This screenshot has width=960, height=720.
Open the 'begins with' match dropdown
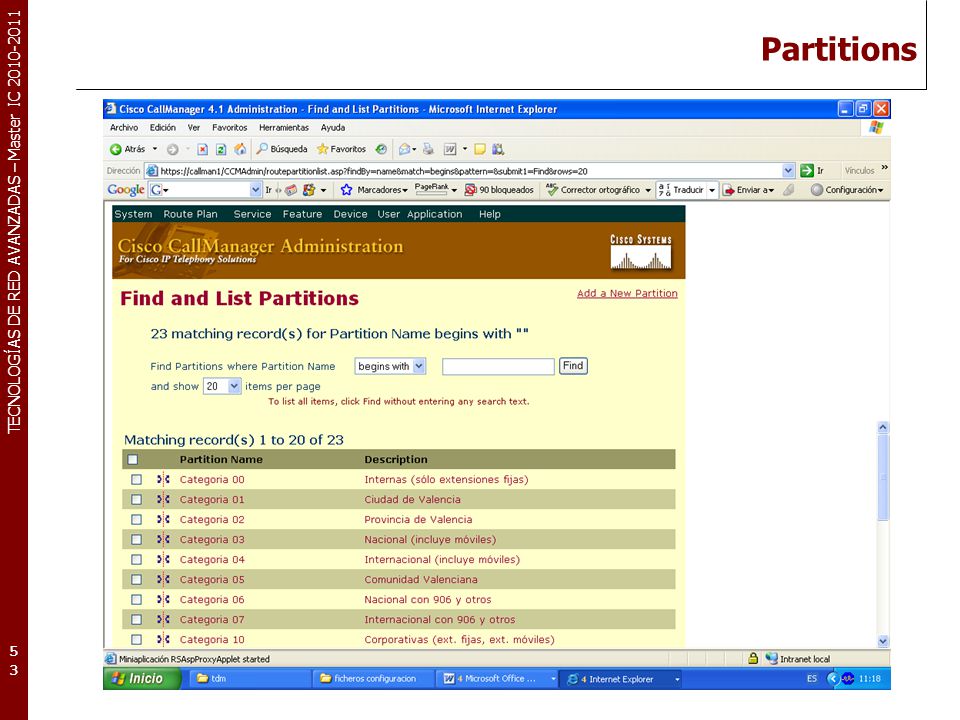pyautogui.click(x=390, y=366)
